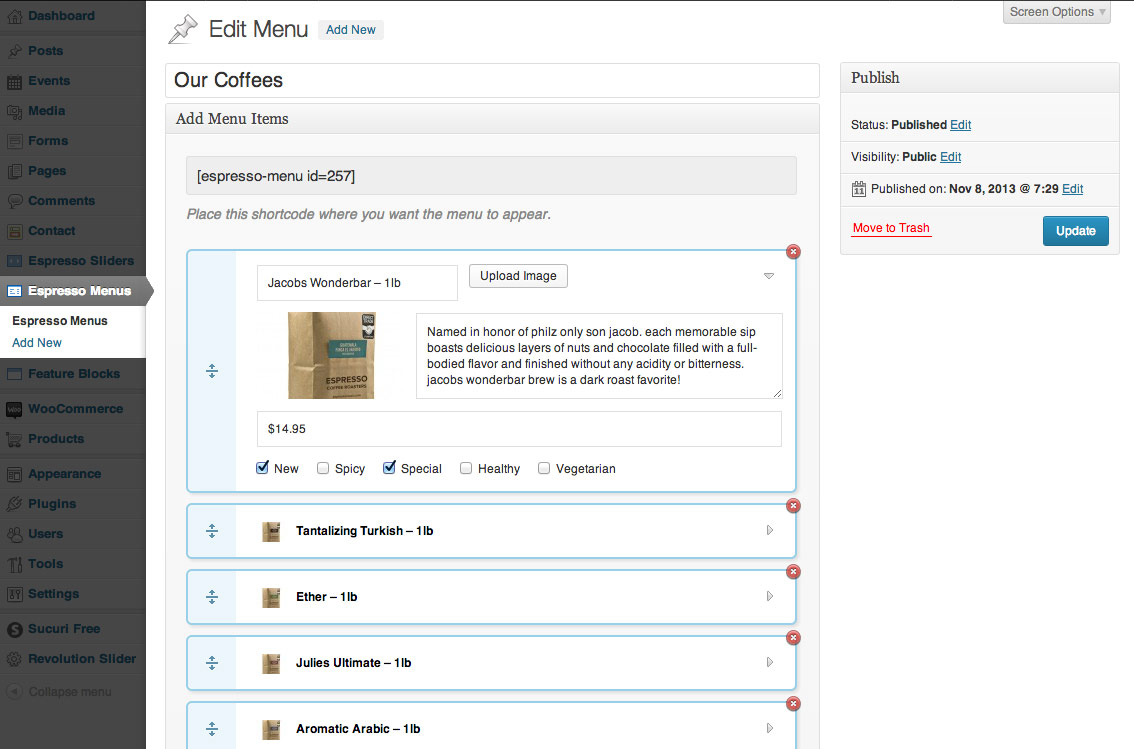Click the Upload Image button
The image size is (1134, 749).
click(519, 276)
